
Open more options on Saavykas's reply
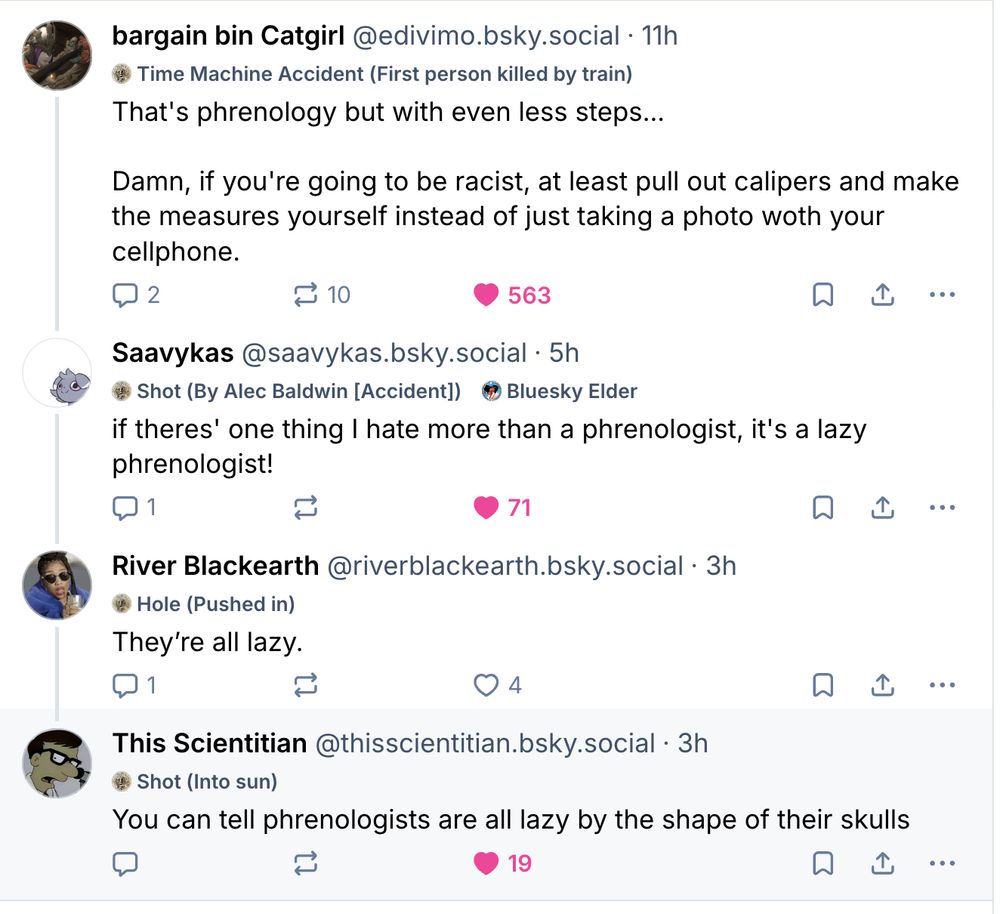(x=941, y=507)
